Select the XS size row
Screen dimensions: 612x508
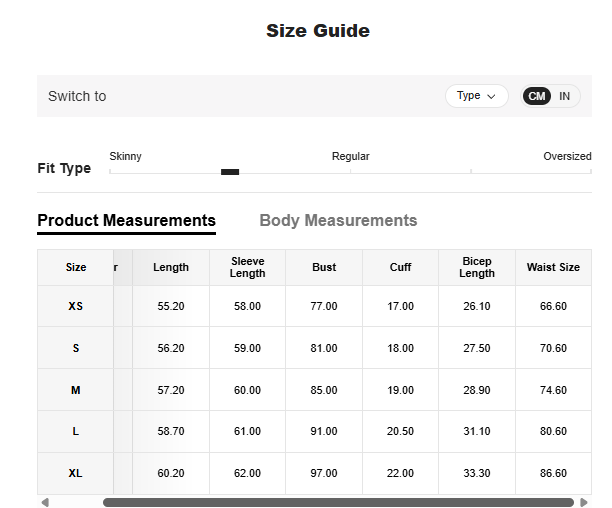(x=76, y=306)
